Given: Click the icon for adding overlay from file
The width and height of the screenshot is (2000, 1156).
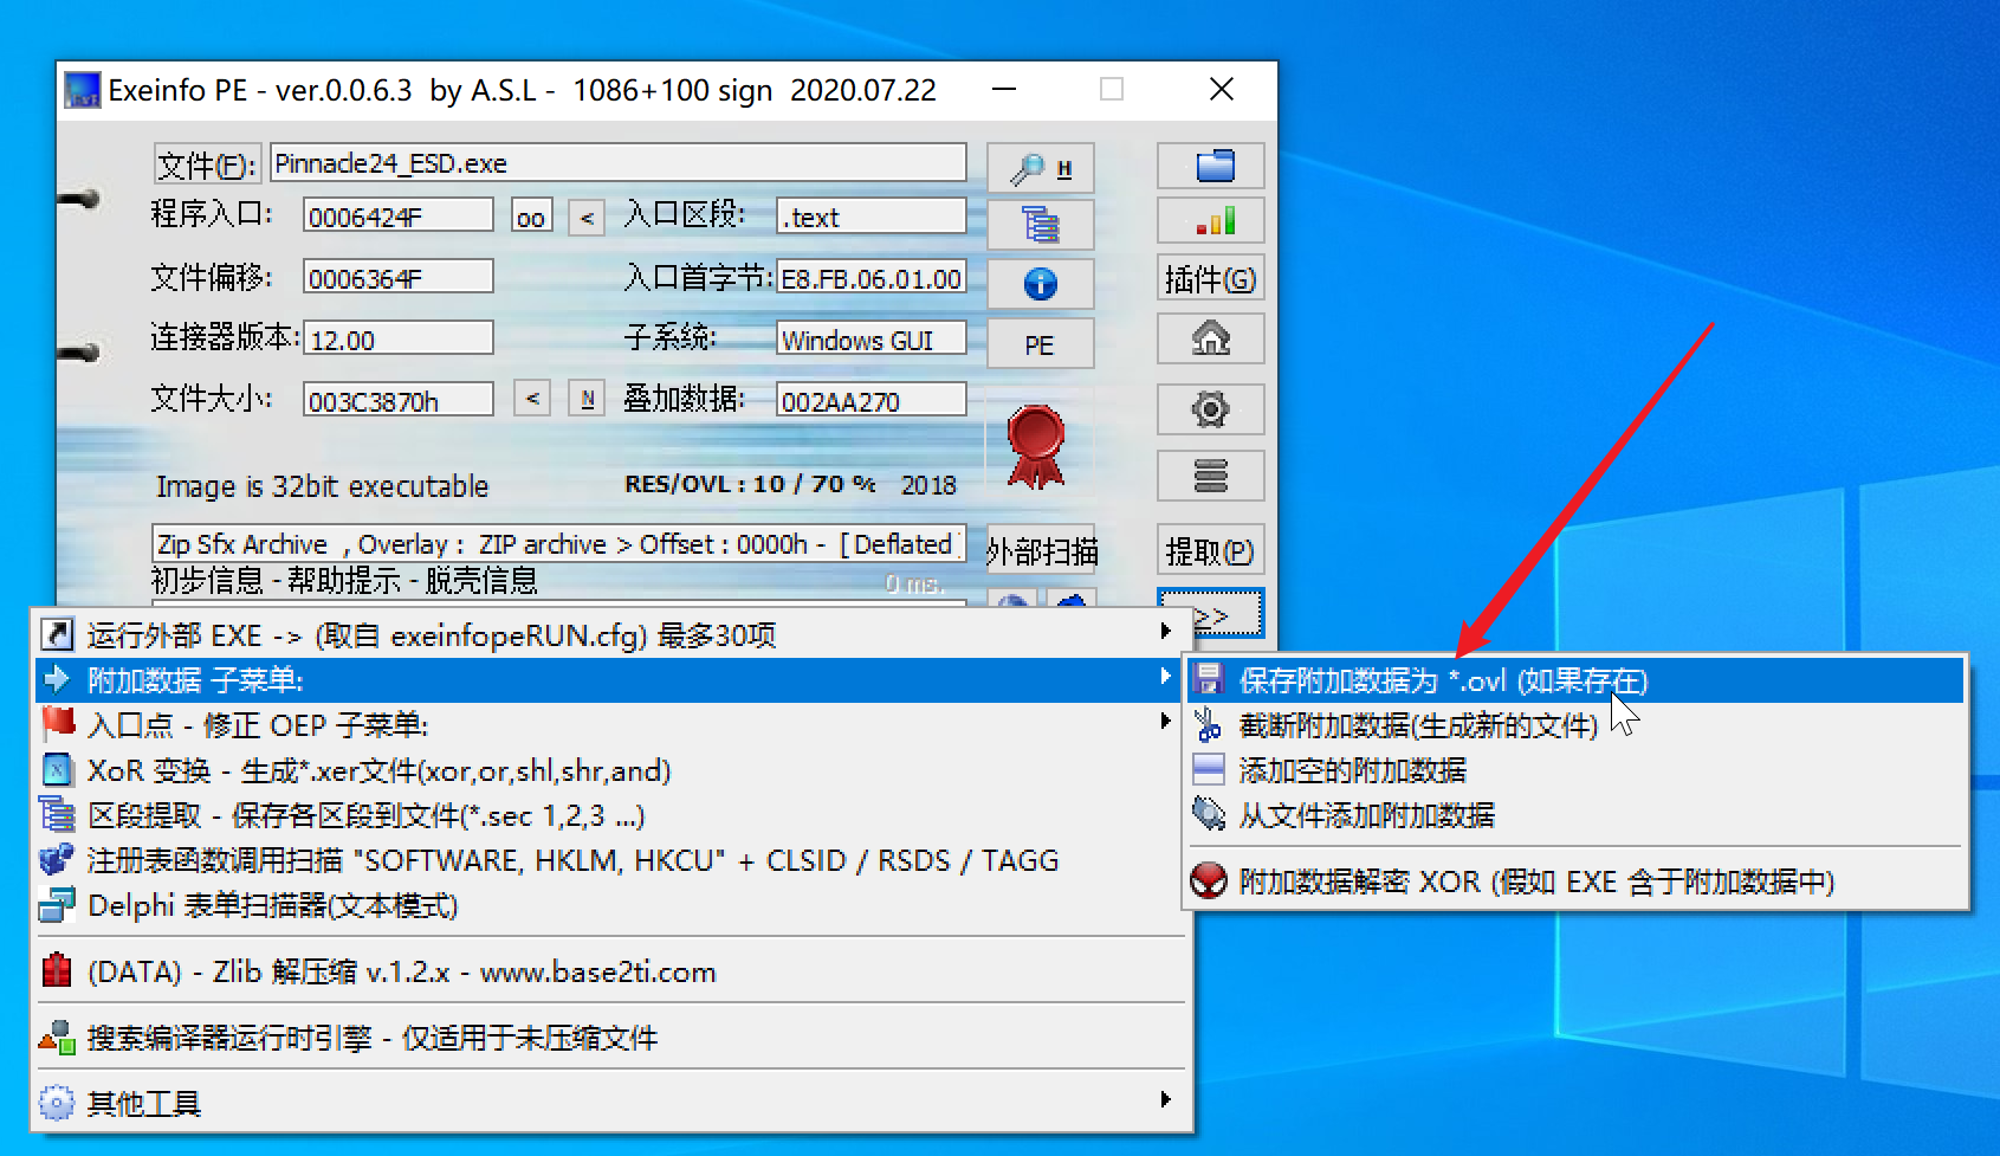Looking at the screenshot, I should [x=1208, y=815].
